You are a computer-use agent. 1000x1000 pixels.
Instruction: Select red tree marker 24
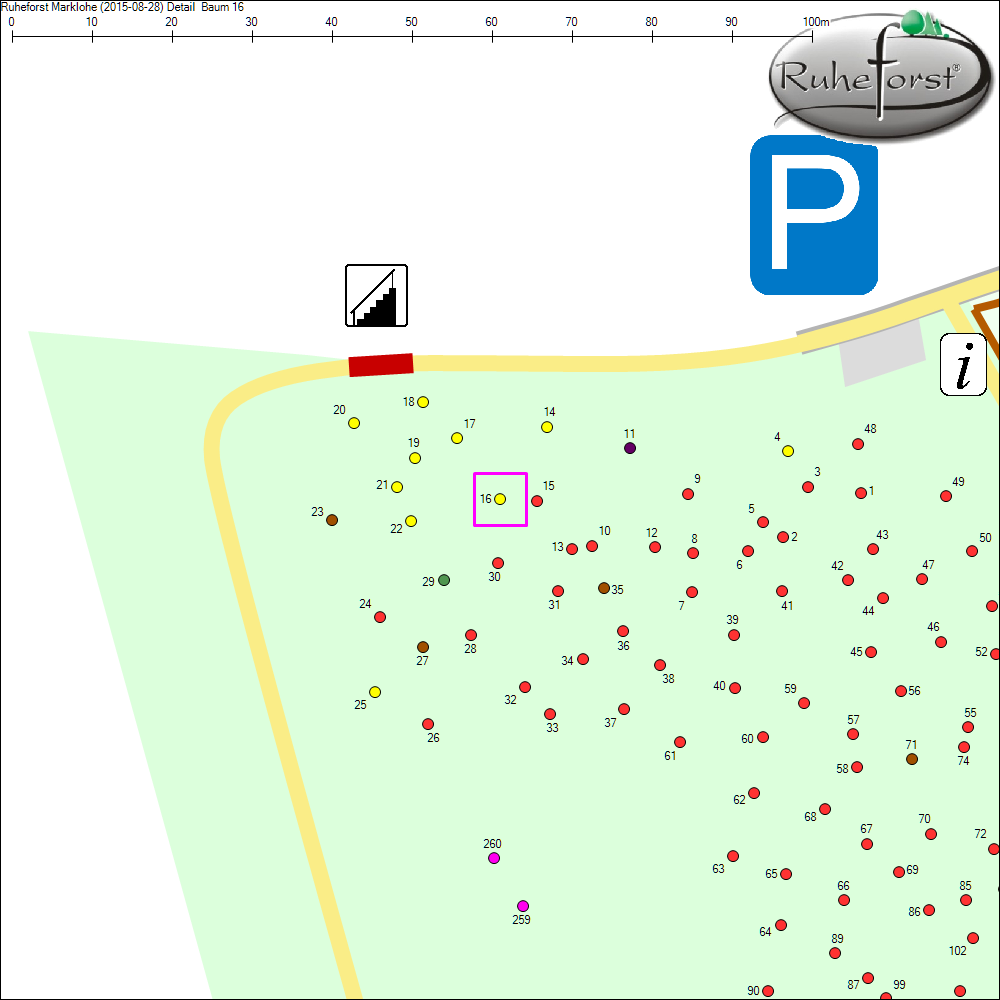380,617
